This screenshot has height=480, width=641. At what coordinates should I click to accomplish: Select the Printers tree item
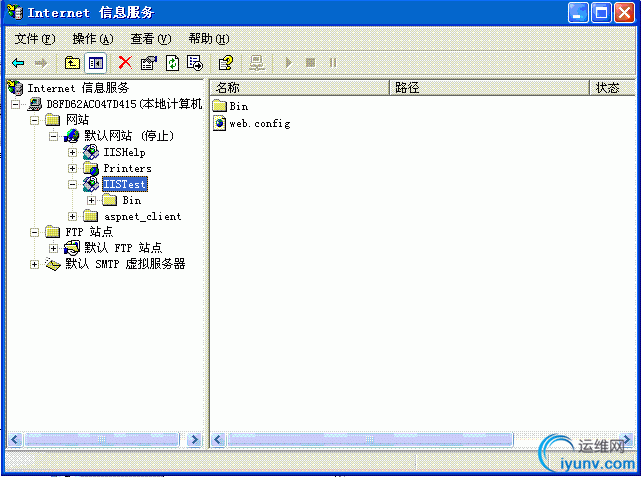[x=127, y=168]
